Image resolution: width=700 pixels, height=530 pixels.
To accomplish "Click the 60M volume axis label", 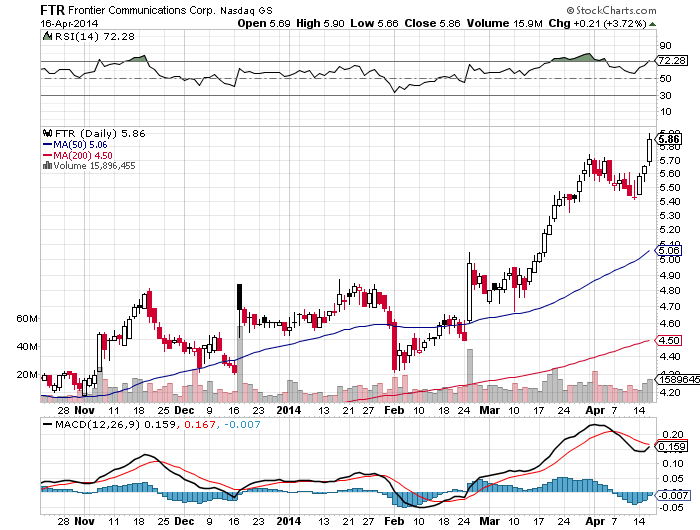I will click(x=27, y=319).
